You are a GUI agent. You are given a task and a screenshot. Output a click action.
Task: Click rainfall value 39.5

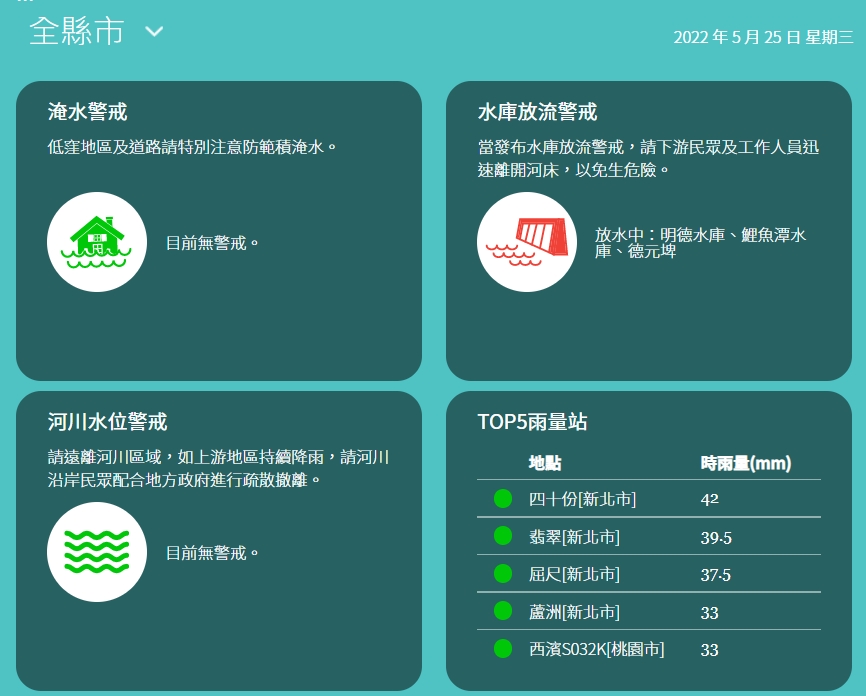click(x=716, y=537)
